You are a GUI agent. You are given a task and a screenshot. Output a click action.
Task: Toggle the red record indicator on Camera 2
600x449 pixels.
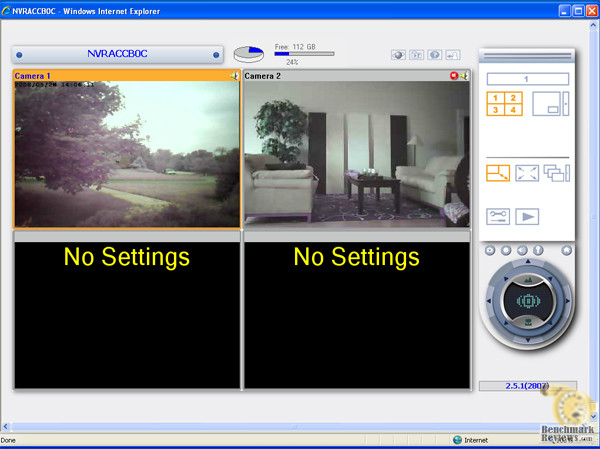pos(454,76)
